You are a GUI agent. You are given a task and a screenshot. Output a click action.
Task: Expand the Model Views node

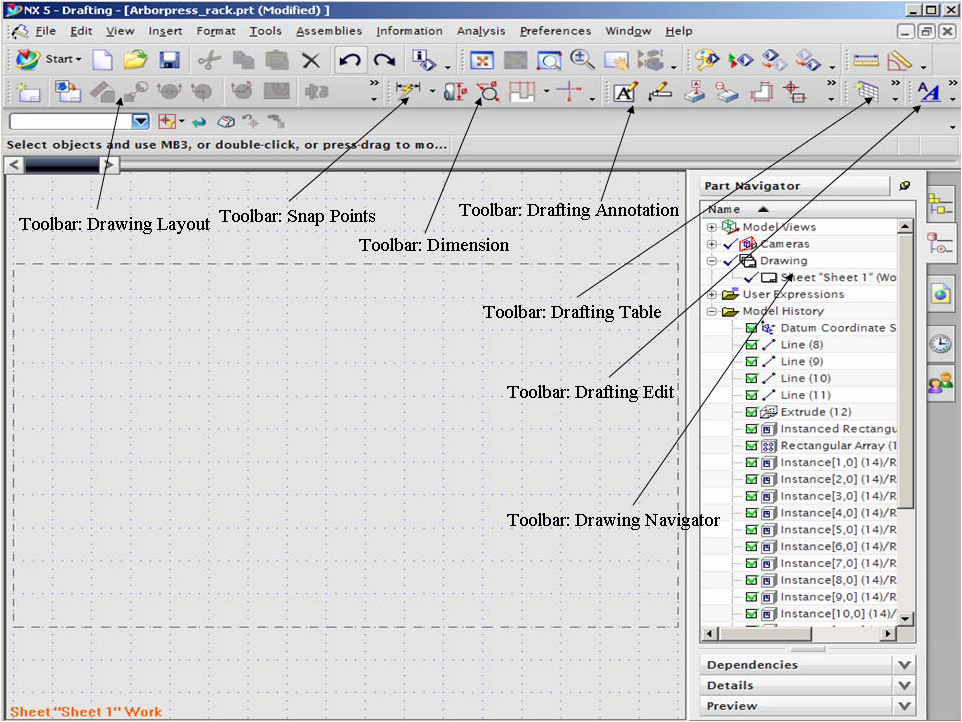click(710, 227)
